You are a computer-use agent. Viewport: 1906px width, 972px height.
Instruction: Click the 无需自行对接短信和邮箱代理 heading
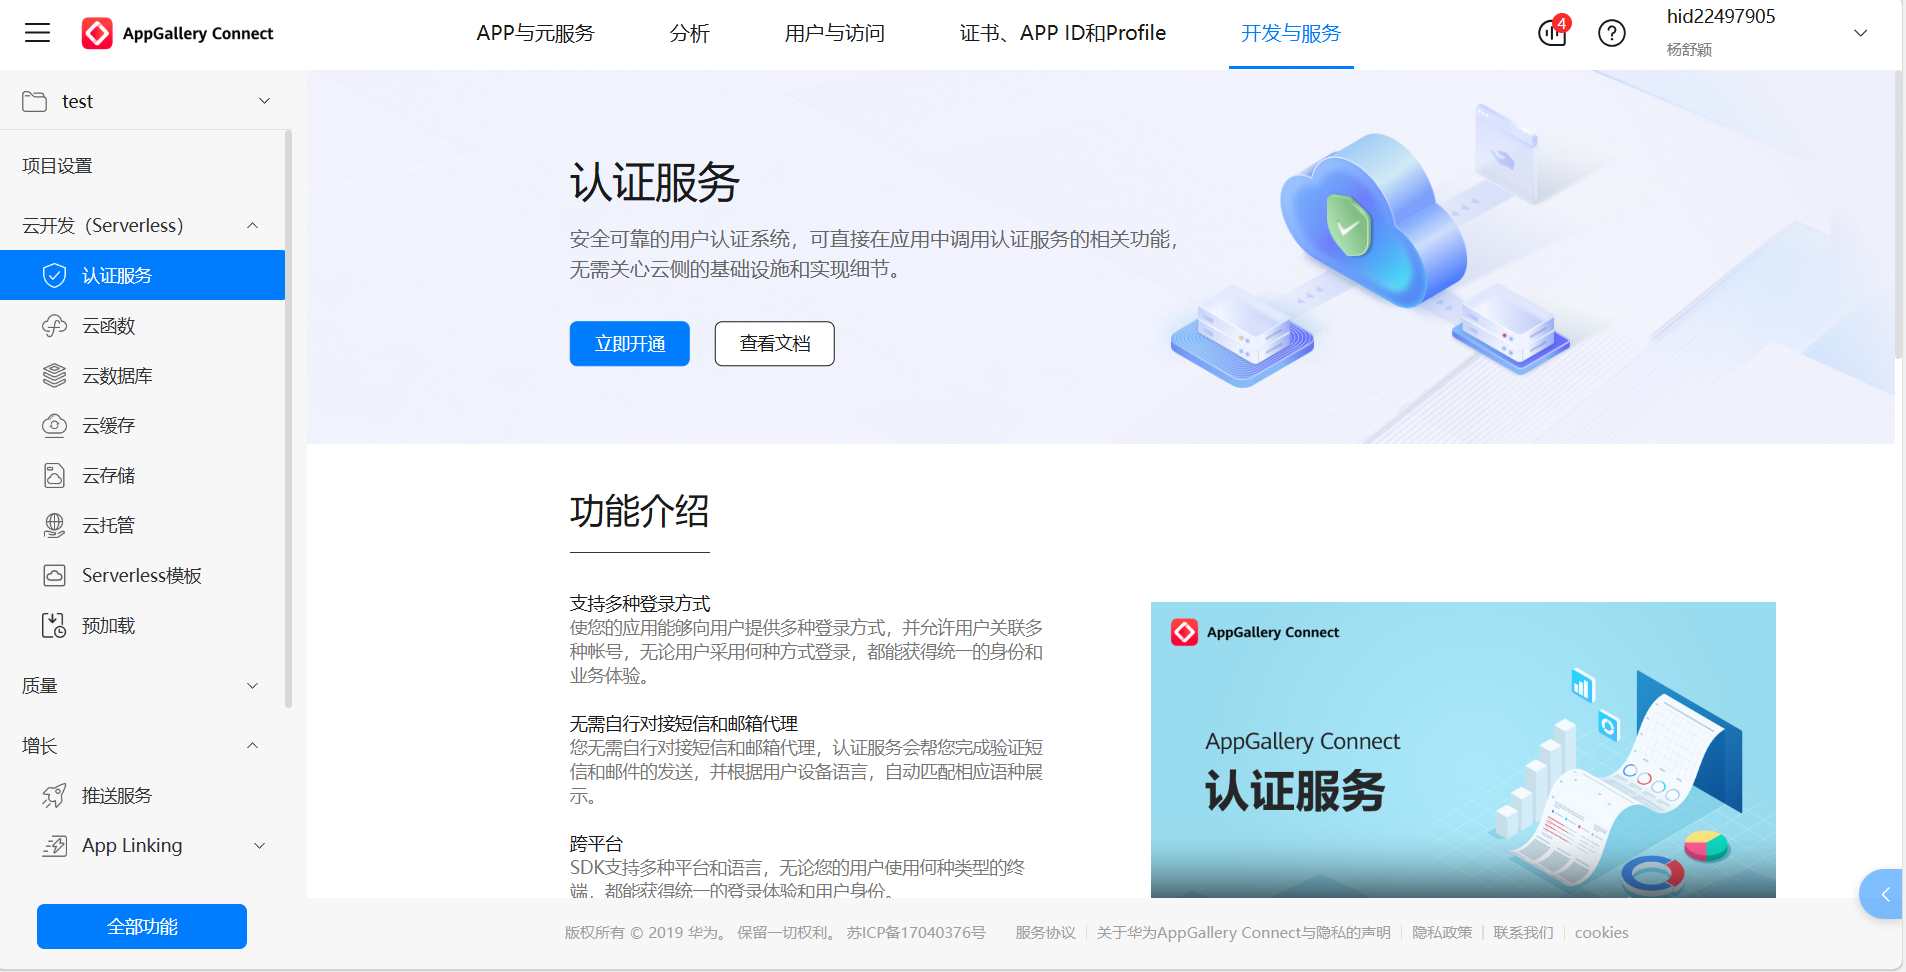[x=684, y=723]
